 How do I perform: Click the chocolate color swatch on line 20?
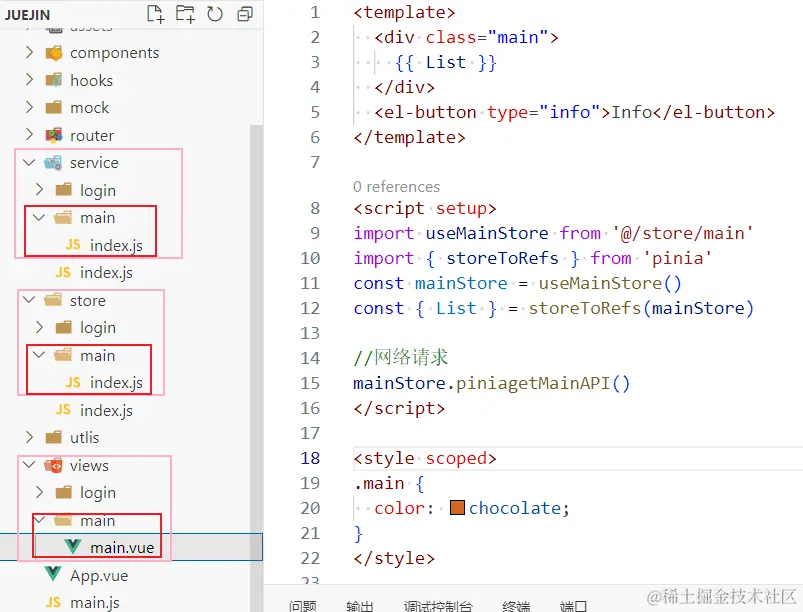pos(457,508)
